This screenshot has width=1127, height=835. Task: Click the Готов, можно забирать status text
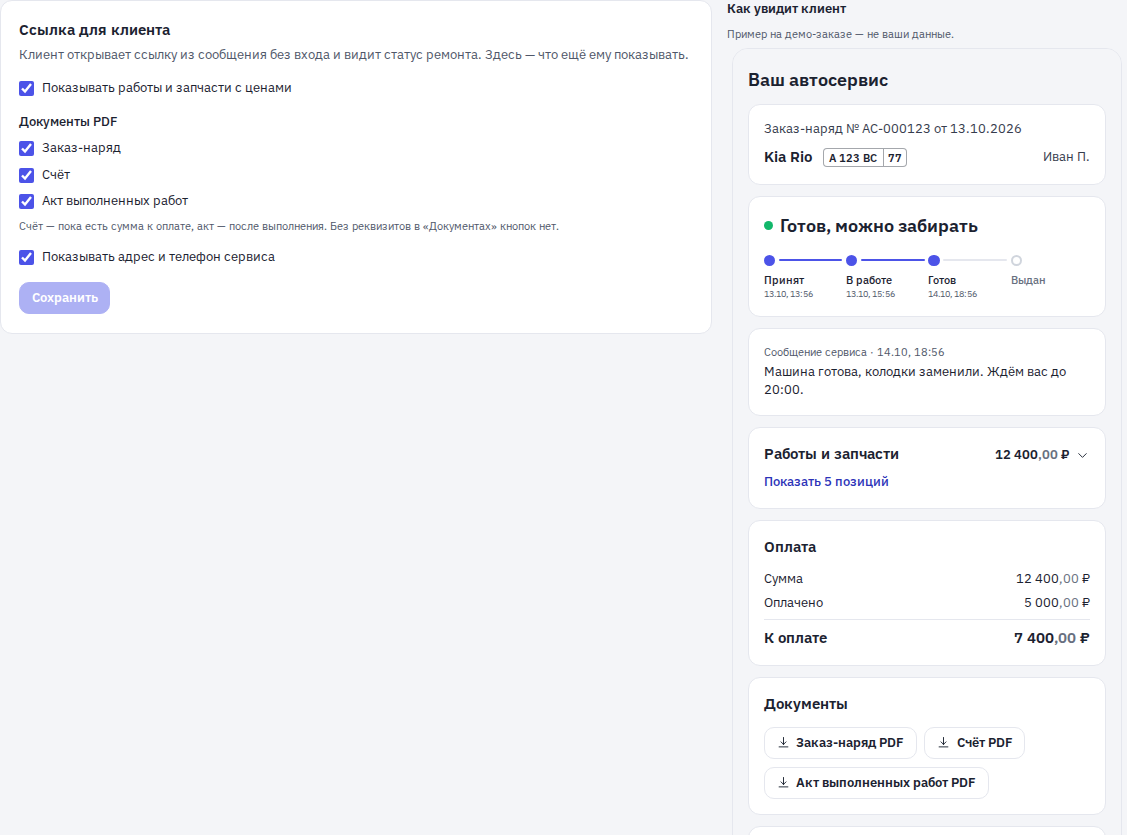tap(878, 226)
